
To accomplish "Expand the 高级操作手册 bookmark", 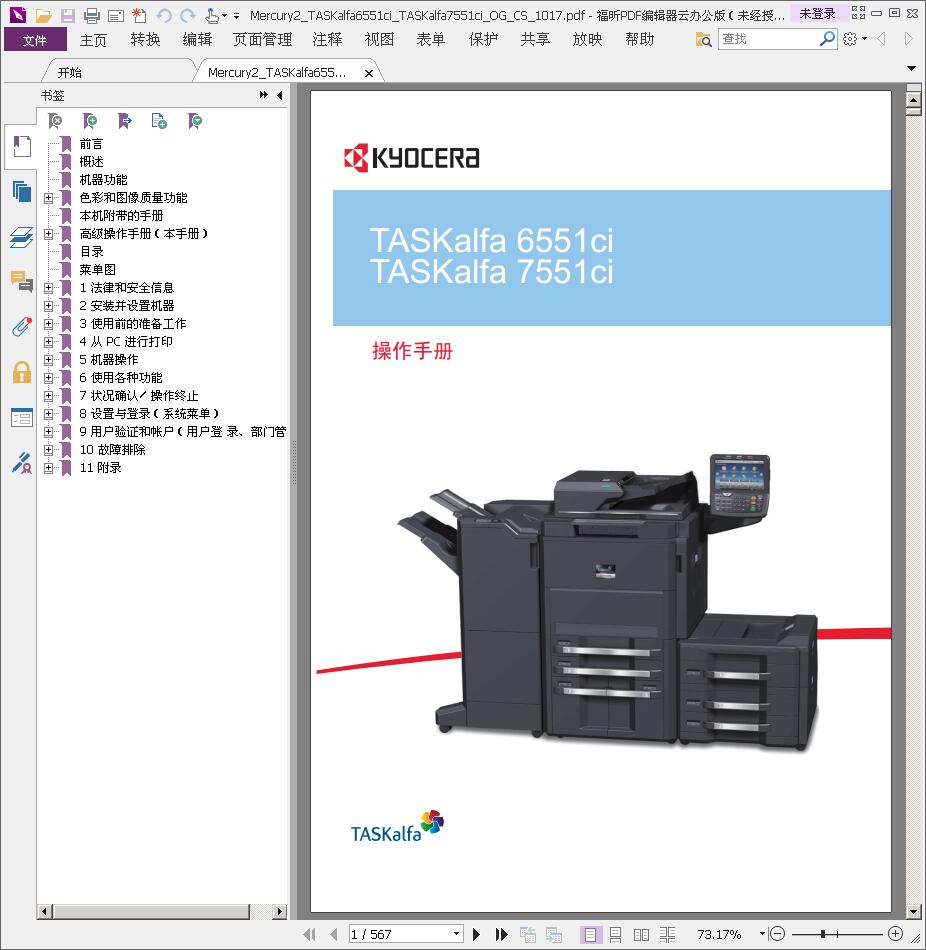I will (48, 234).
